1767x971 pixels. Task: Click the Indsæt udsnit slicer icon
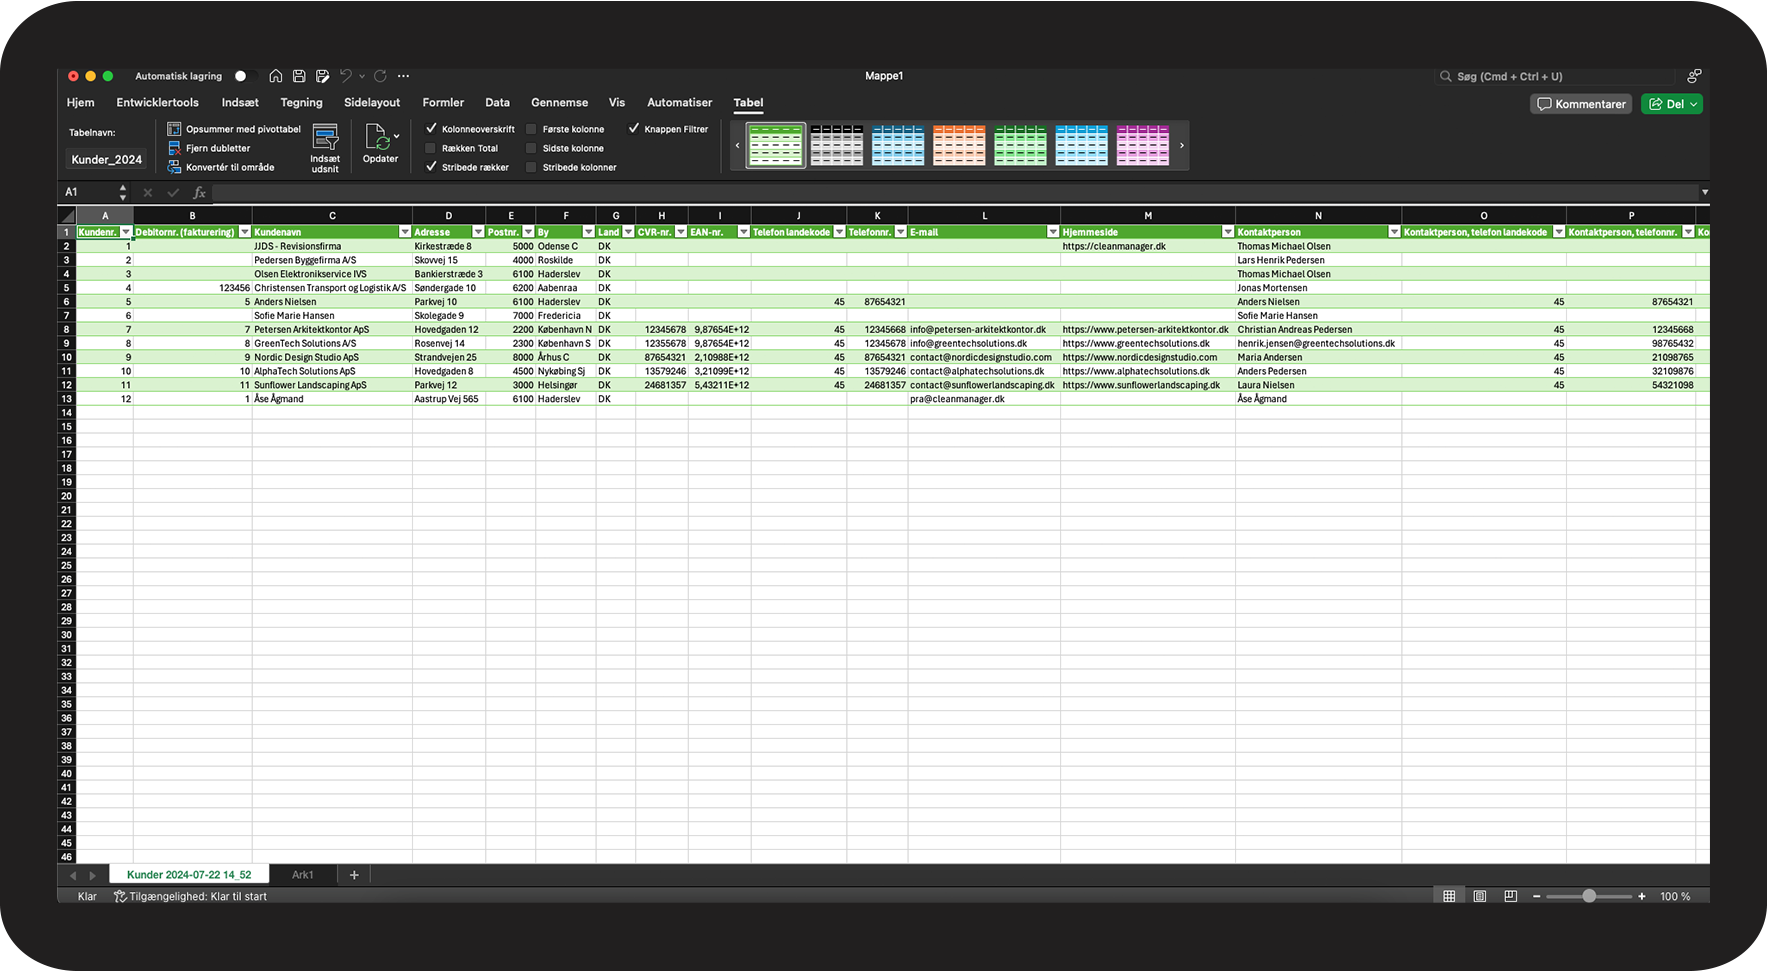click(x=325, y=138)
